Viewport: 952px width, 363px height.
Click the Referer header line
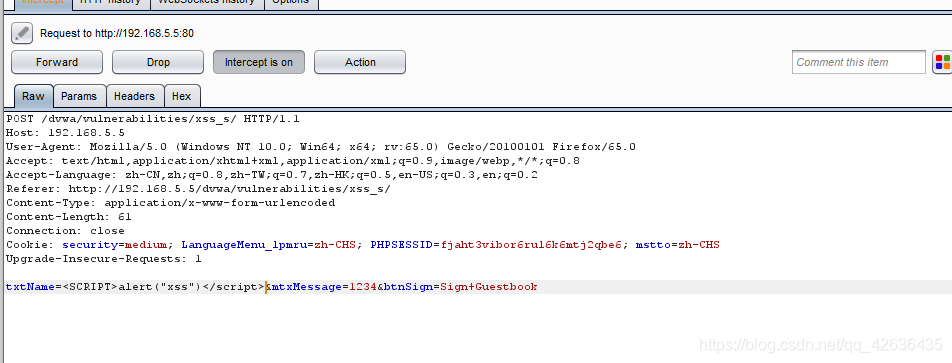tap(199, 189)
